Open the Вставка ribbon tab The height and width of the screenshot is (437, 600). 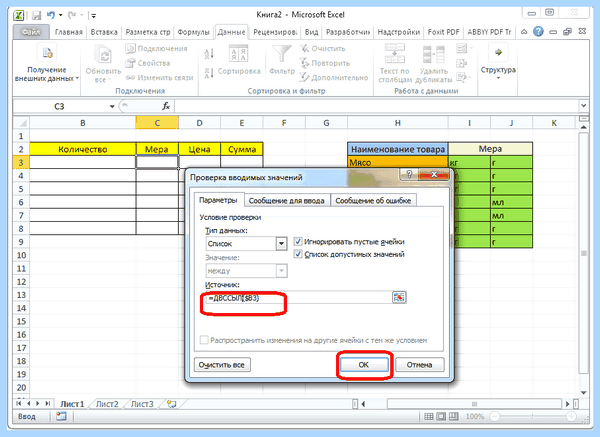[104, 32]
